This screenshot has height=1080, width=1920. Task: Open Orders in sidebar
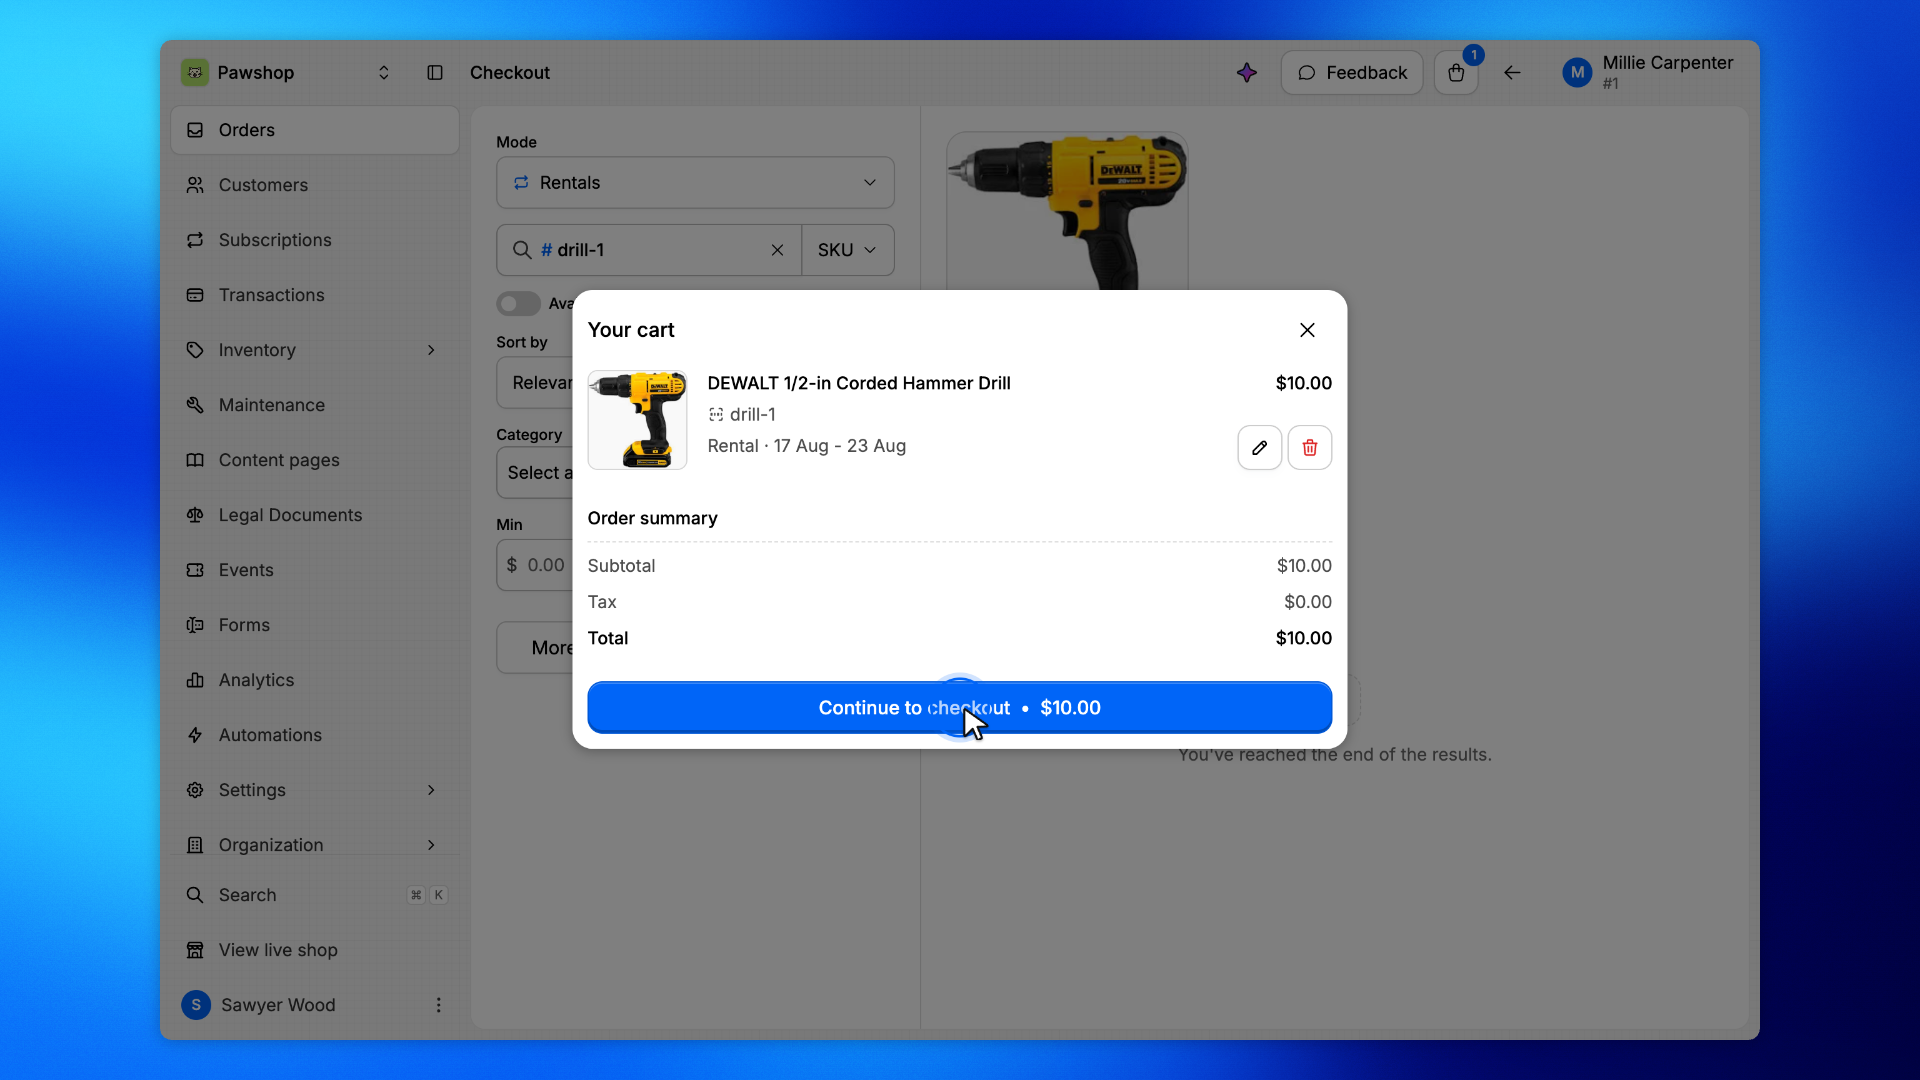pyautogui.click(x=315, y=130)
